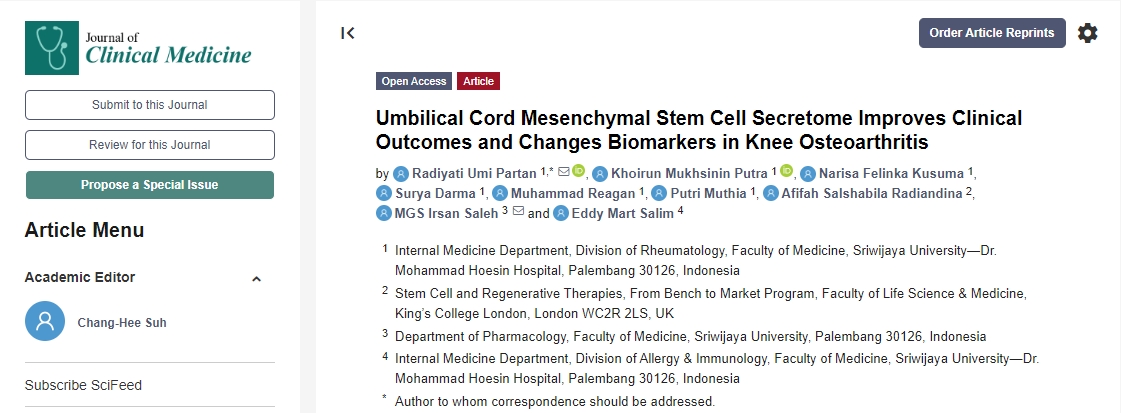Image resolution: width=1121 pixels, height=413 pixels.
Task: Click the profile icon before Surya Darma
Action: coord(384,193)
